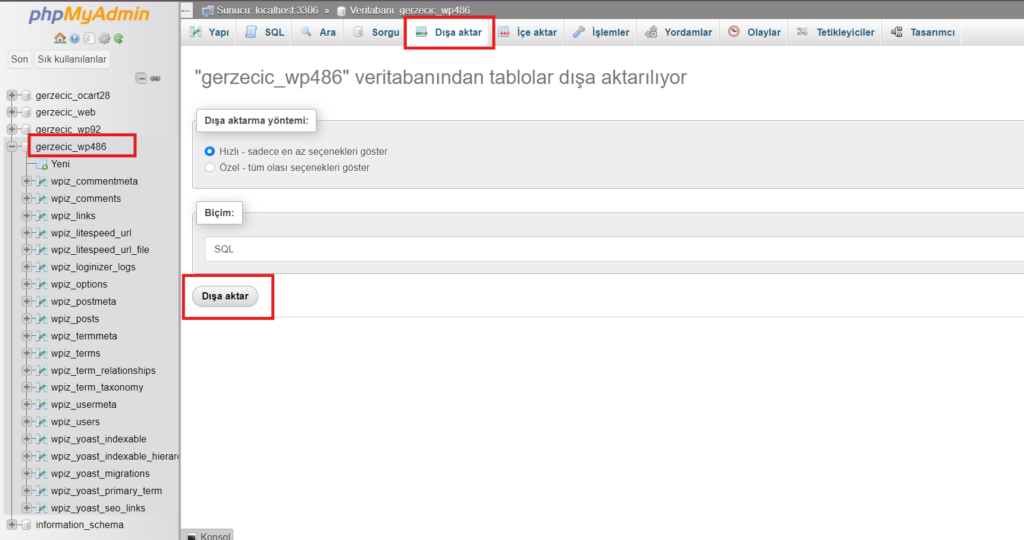Click the database icon beside gerzecic_ocart28
Screen dimensions: 1024x540
tap(27, 95)
